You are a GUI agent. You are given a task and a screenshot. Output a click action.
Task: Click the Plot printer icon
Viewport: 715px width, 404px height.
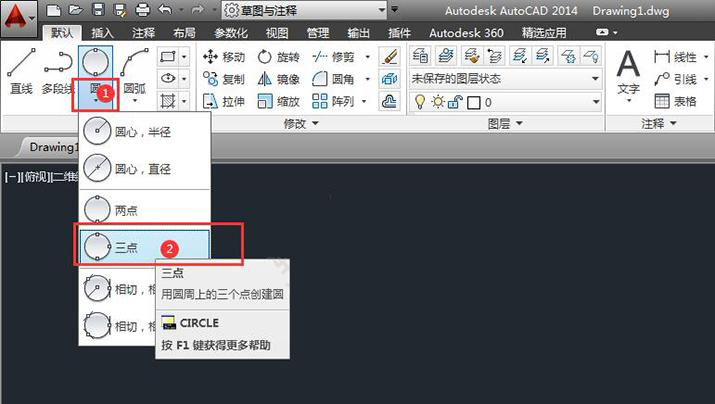click(143, 10)
